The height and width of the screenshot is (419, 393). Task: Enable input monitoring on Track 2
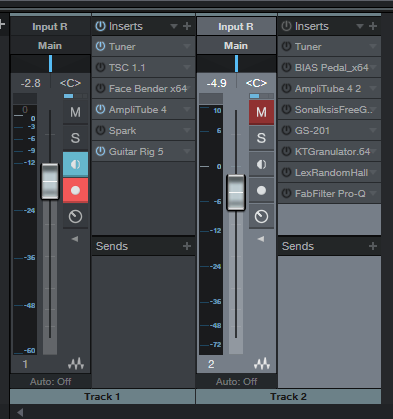[x=261, y=164]
